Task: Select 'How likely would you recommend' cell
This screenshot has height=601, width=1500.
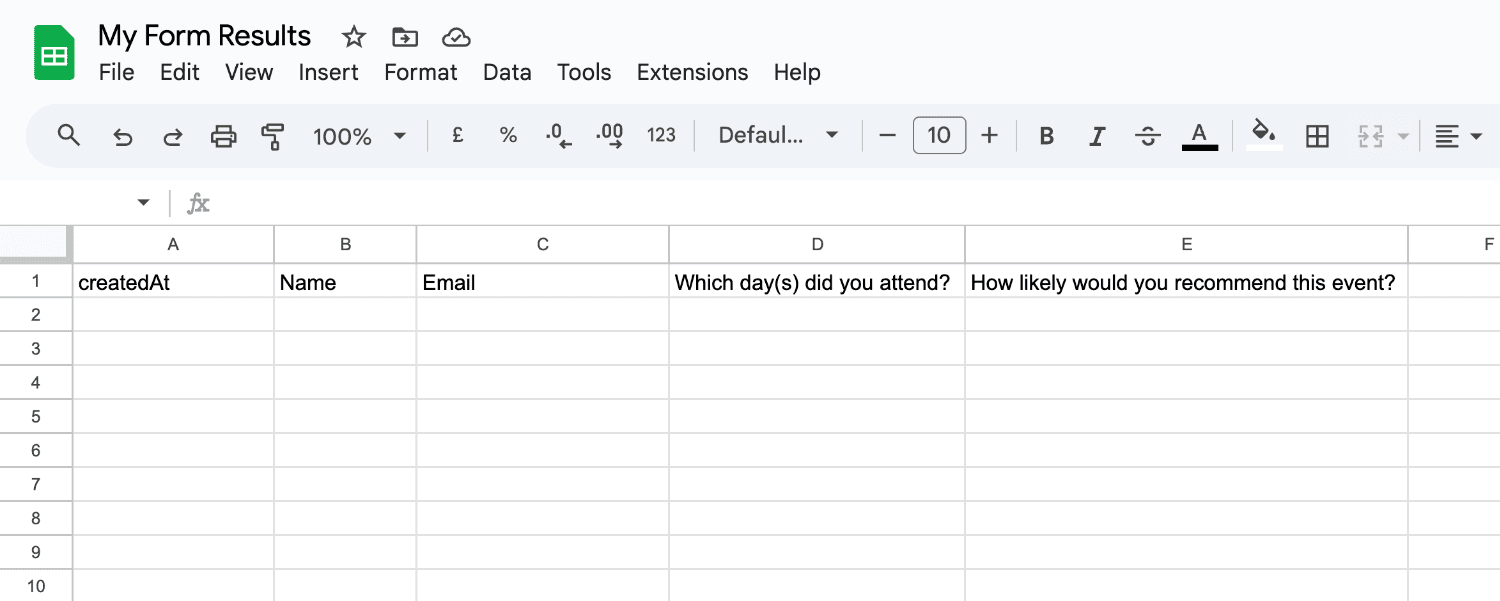Action: pyautogui.click(x=1186, y=282)
